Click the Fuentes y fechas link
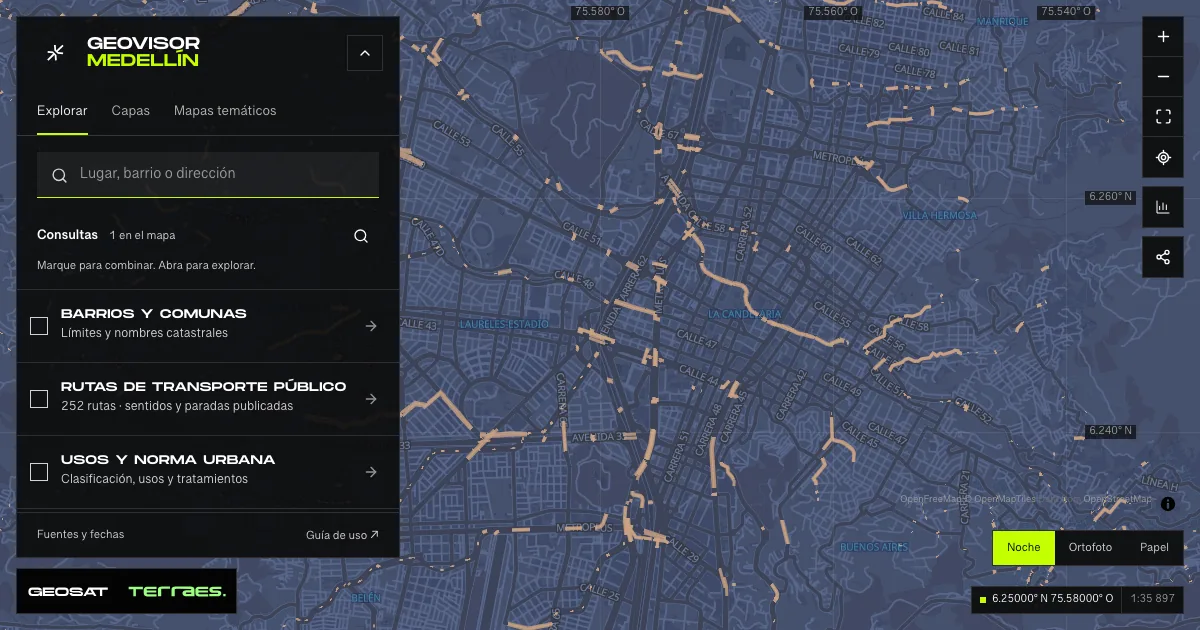Viewport: 1200px width, 630px height. coord(81,534)
